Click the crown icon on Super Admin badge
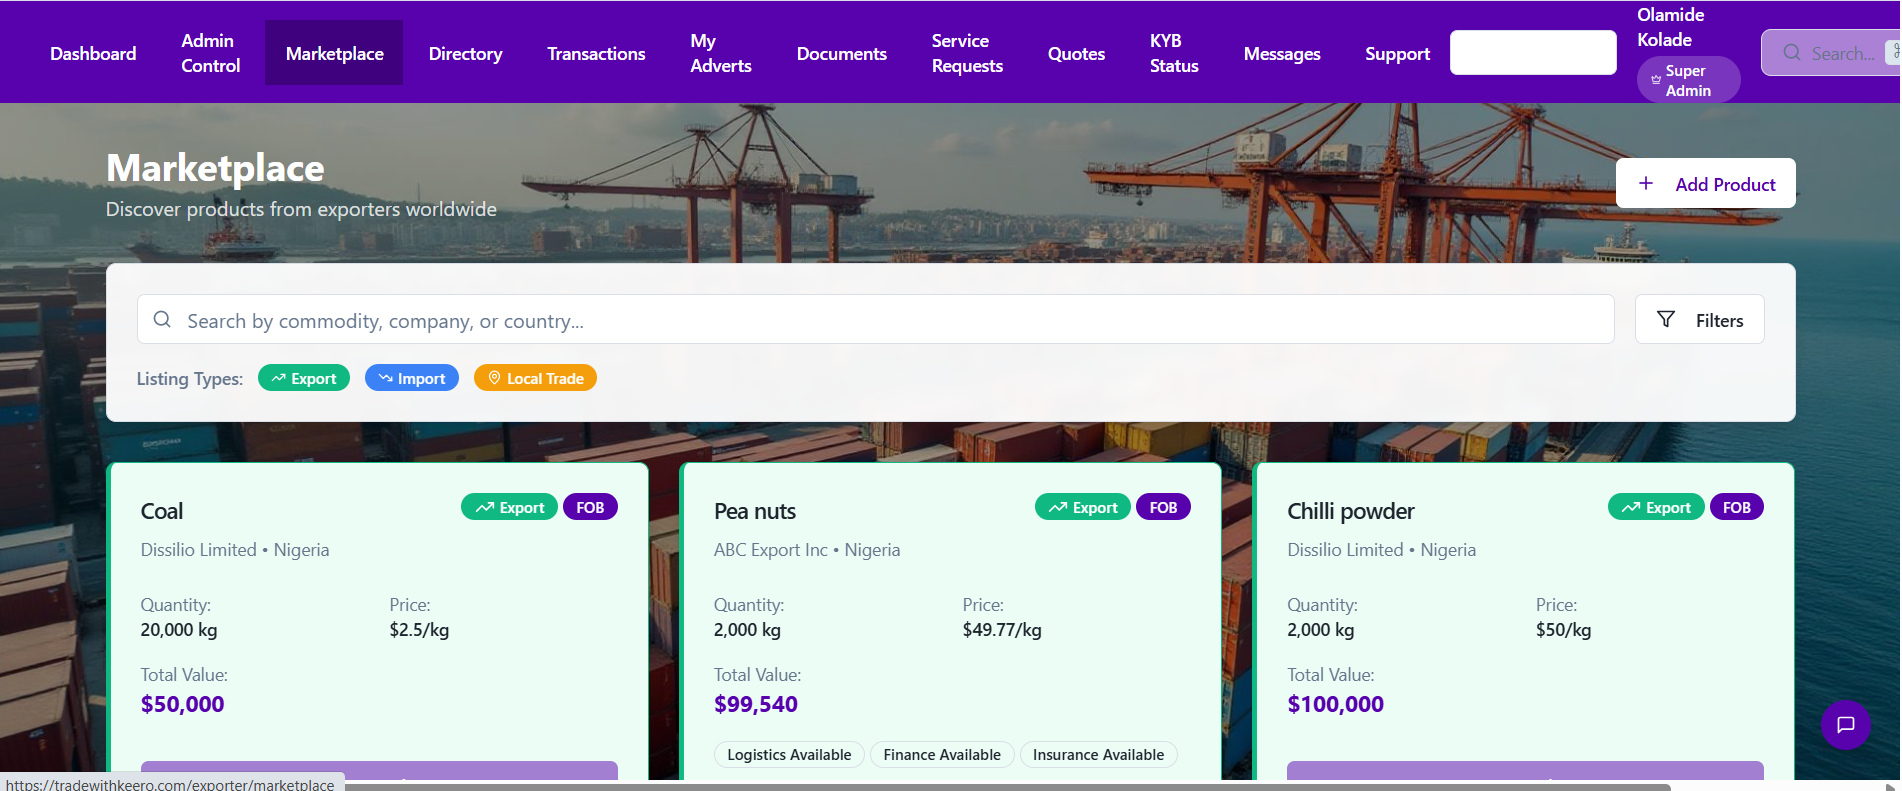 point(1656,80)
